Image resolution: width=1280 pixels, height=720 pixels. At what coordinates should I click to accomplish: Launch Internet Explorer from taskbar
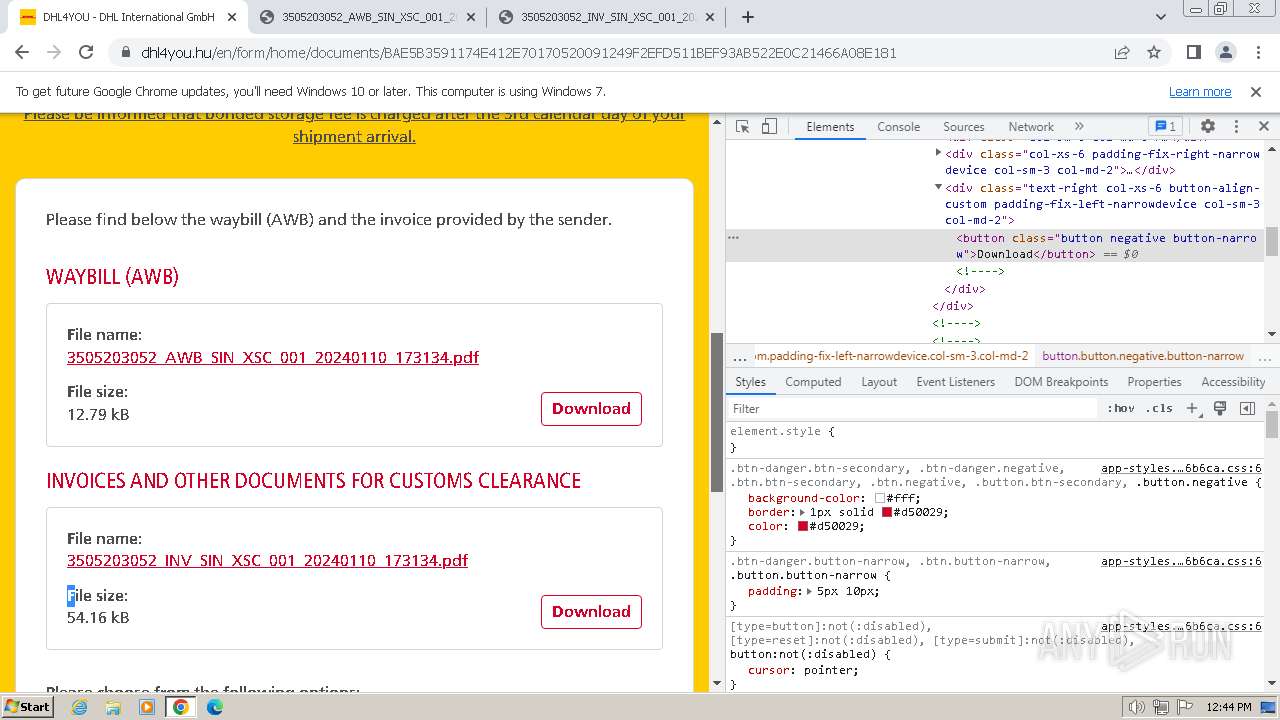click(x=79, y=706)
